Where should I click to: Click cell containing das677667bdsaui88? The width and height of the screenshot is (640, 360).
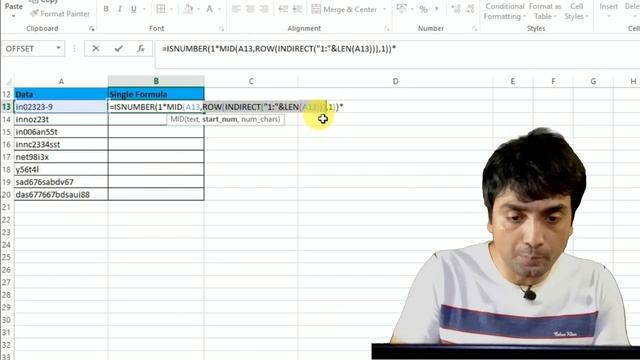[61, 195]
